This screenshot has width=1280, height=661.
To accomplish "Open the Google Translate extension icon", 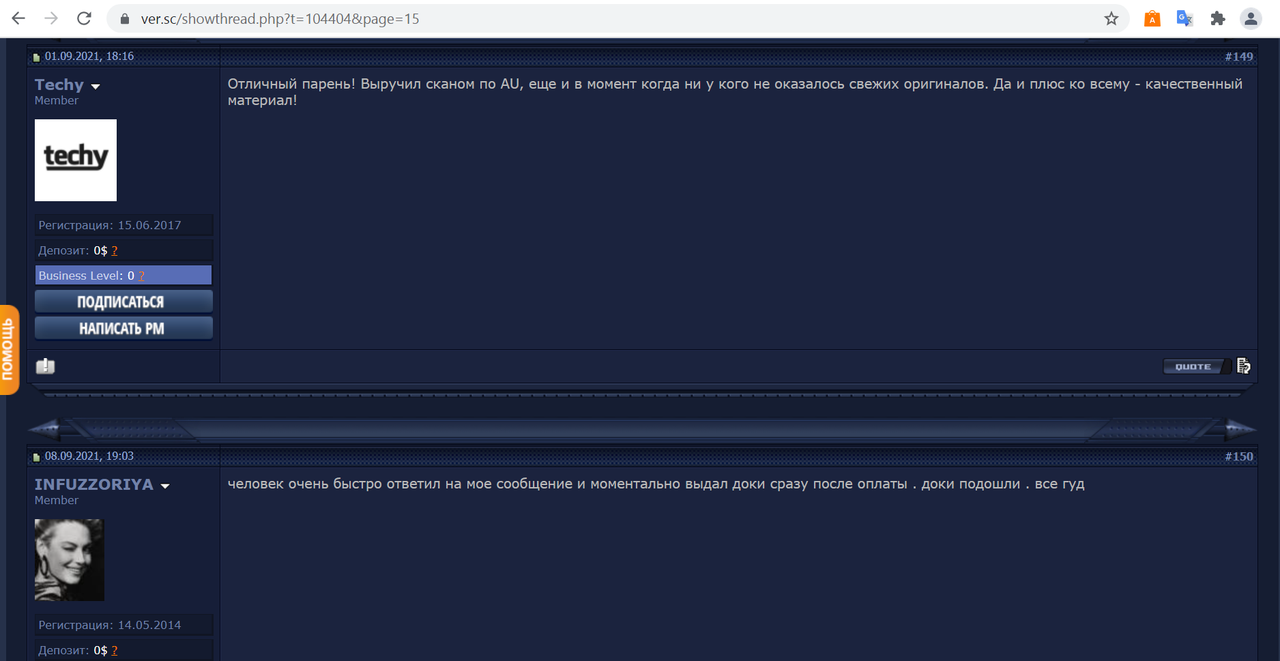I will pos(1185,18).
